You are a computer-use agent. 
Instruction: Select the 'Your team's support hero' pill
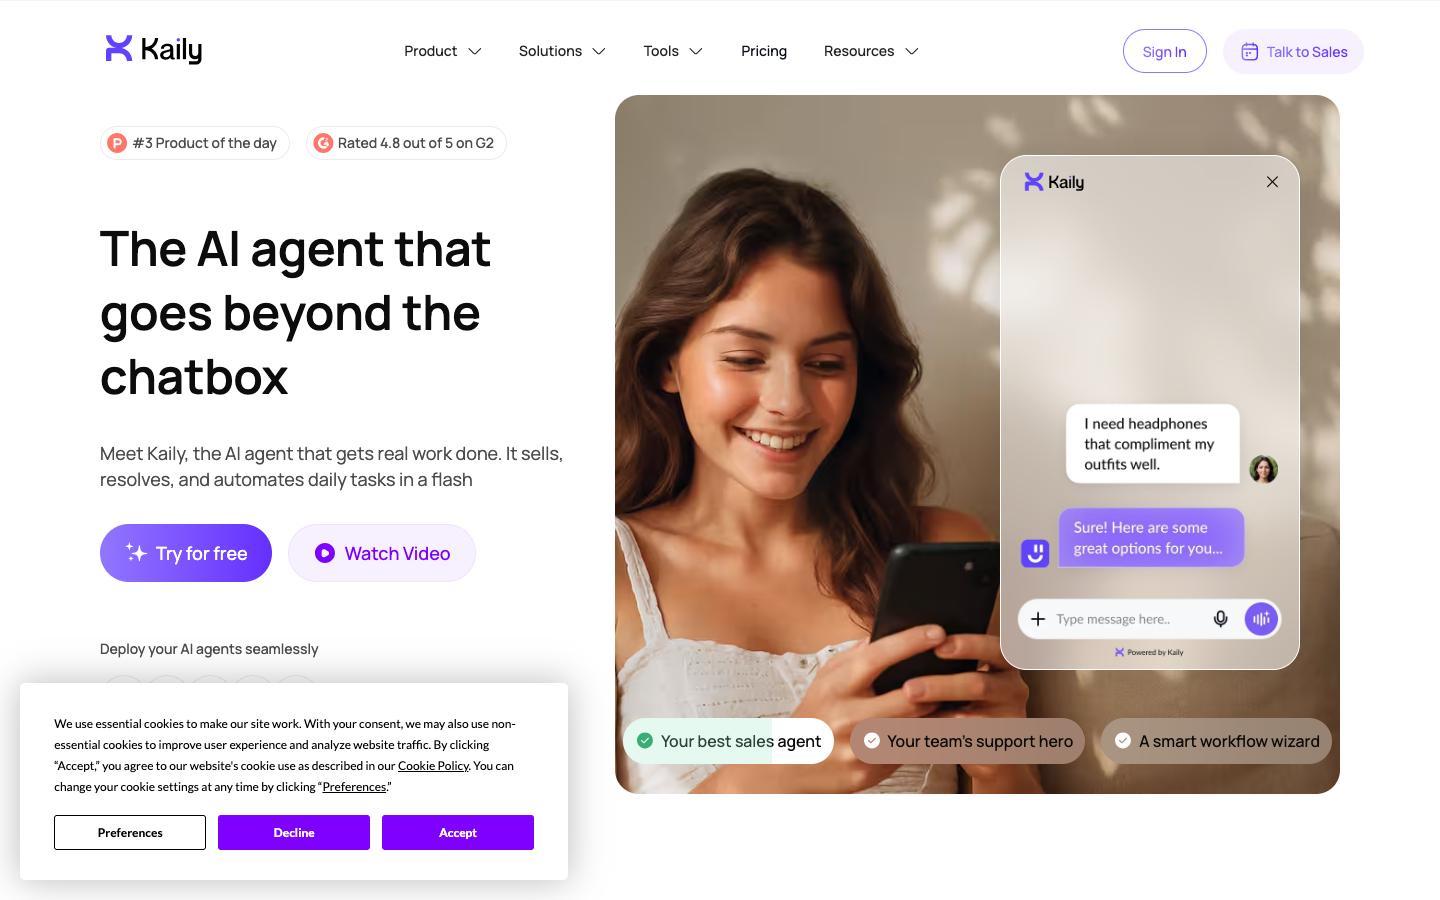967,741
